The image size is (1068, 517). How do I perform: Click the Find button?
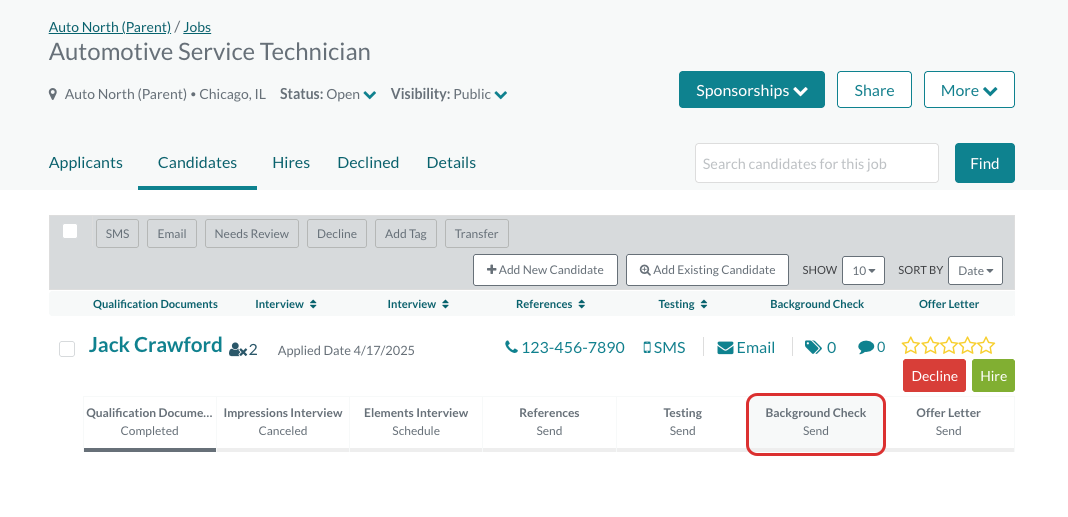point(985,163)
